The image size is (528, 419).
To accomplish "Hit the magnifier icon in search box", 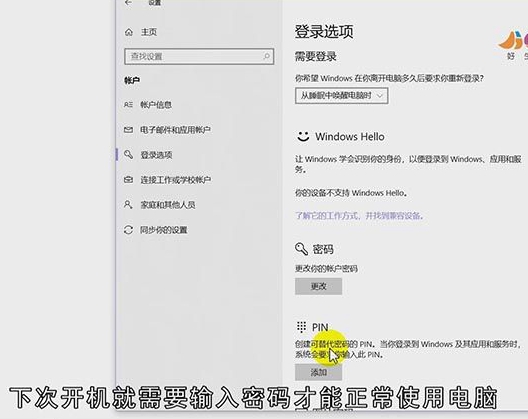I will 266,56.
